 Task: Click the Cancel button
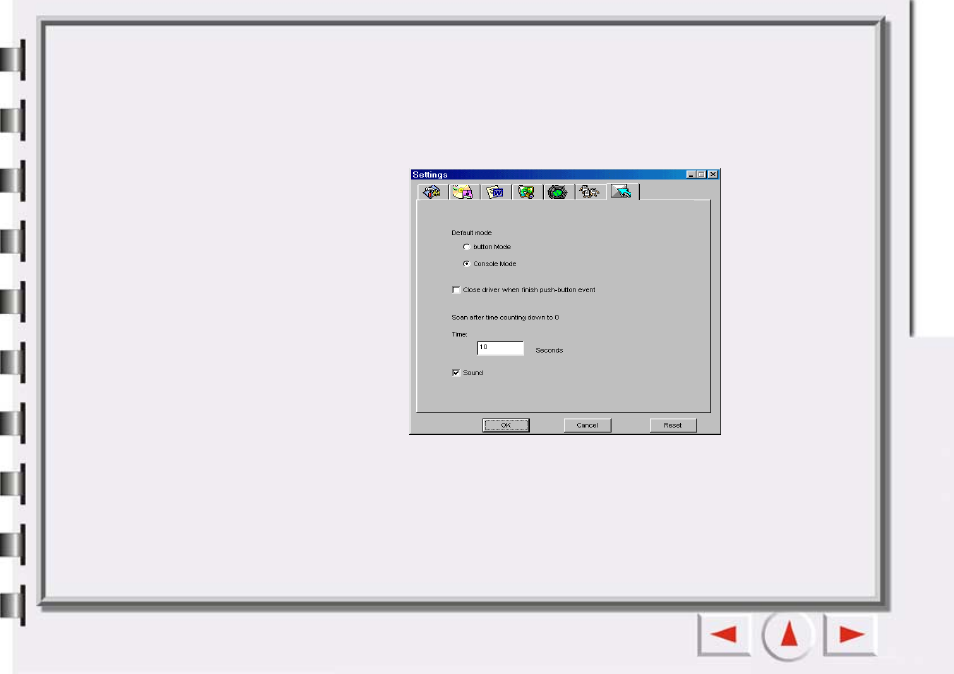point(587,425)
